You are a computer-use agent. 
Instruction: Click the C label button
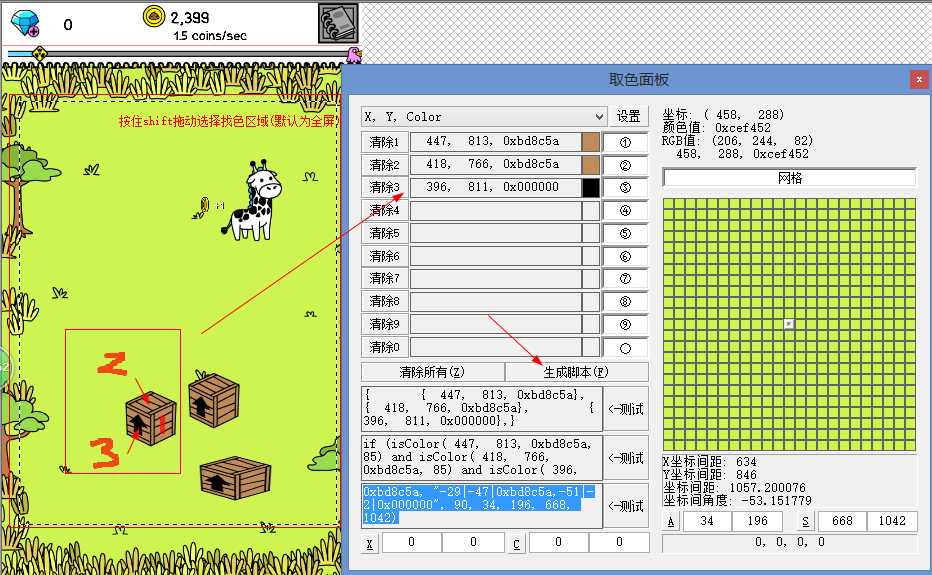click(517, 543)
